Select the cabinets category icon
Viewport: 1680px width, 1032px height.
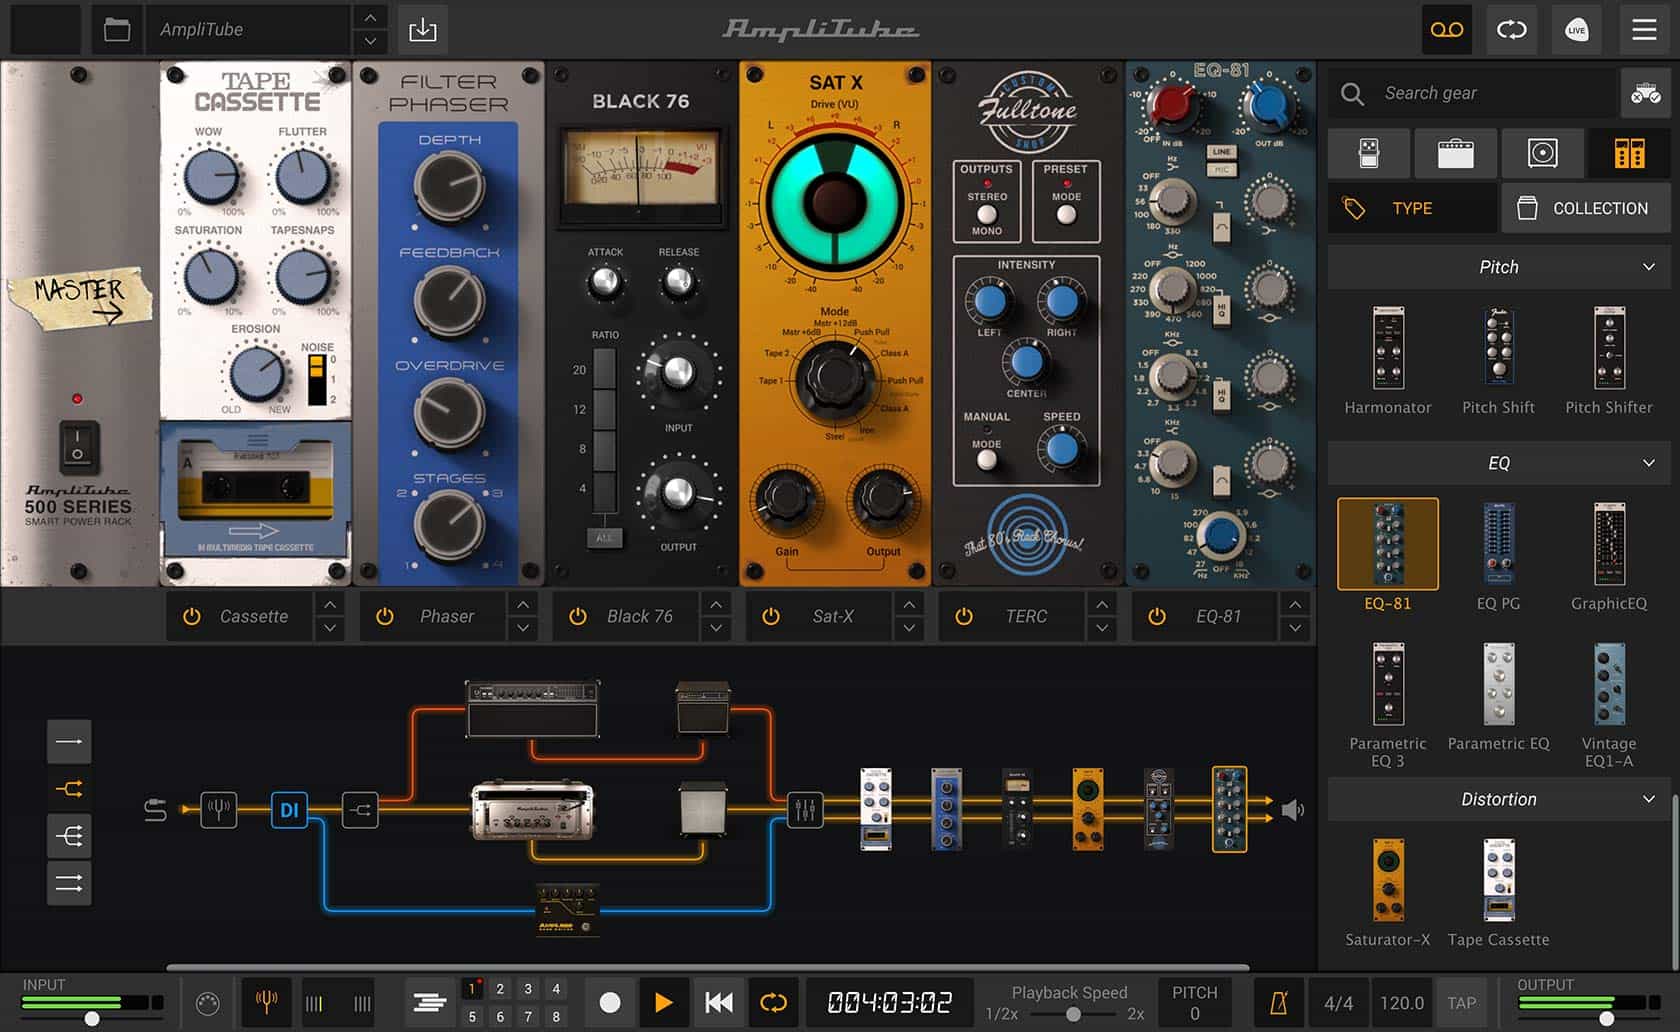tap(1542, 153)
